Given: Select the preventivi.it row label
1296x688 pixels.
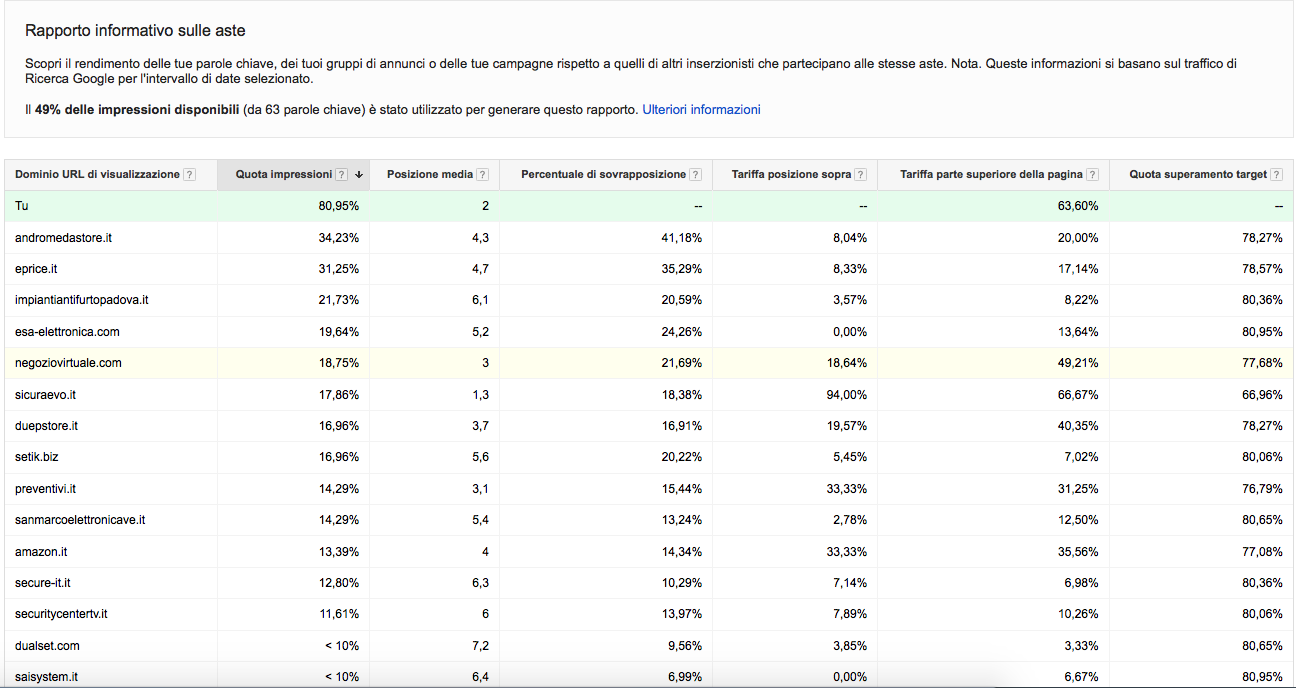Looking at the screenshot, I should tap(45, 489).
